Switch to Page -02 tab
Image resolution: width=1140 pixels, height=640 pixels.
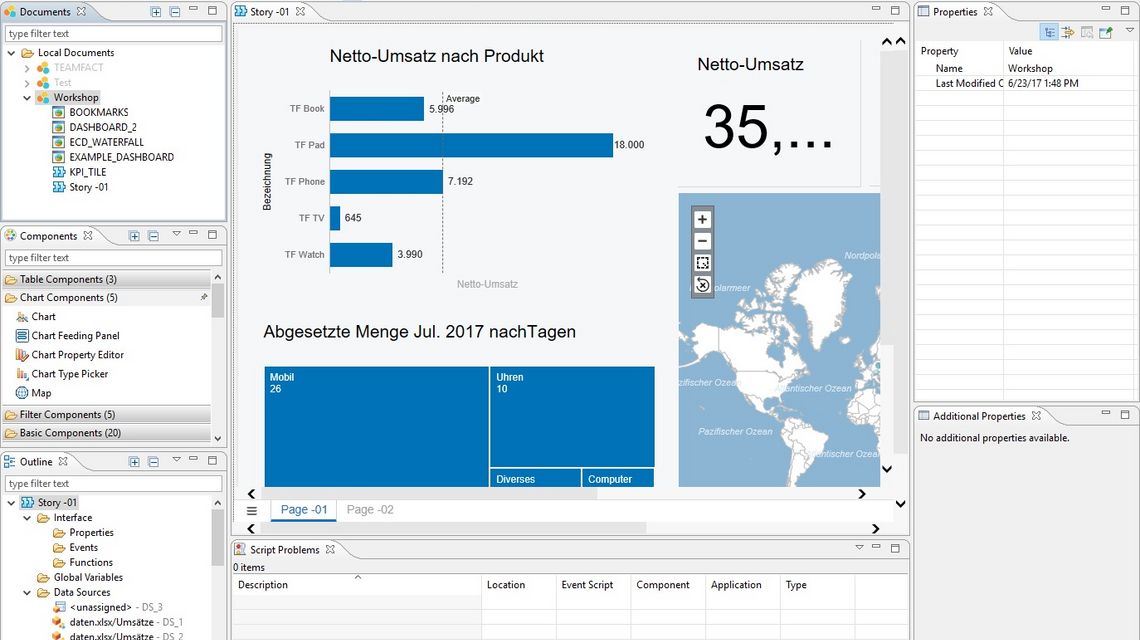pos(370,510)
